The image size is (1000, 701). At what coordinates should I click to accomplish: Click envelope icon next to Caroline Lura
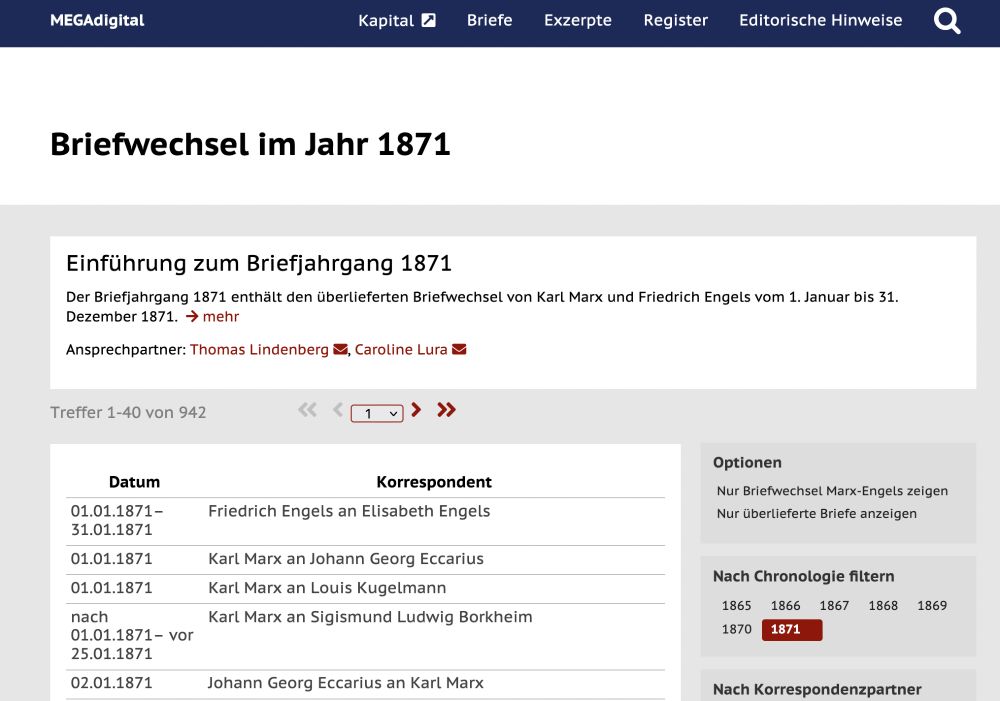click(x=459, y=350)
